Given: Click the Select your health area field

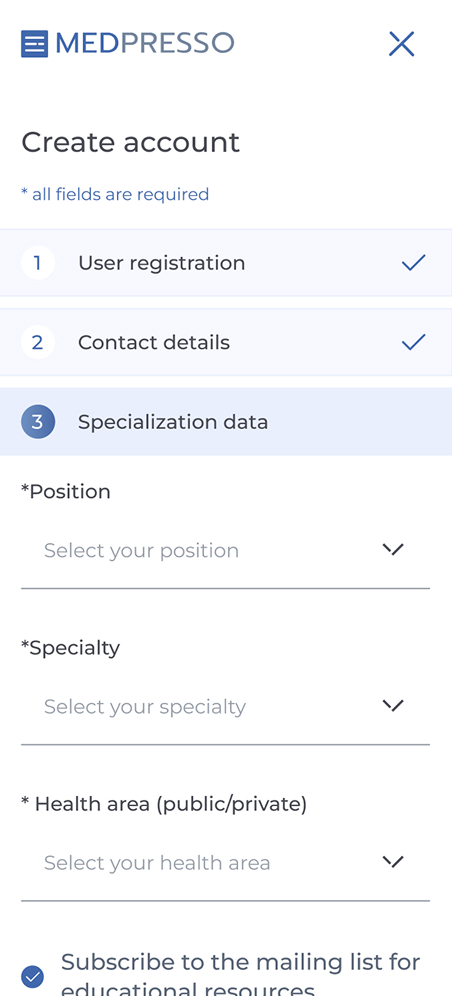Looking at the screenshot, I should click(x=225, y=863).
